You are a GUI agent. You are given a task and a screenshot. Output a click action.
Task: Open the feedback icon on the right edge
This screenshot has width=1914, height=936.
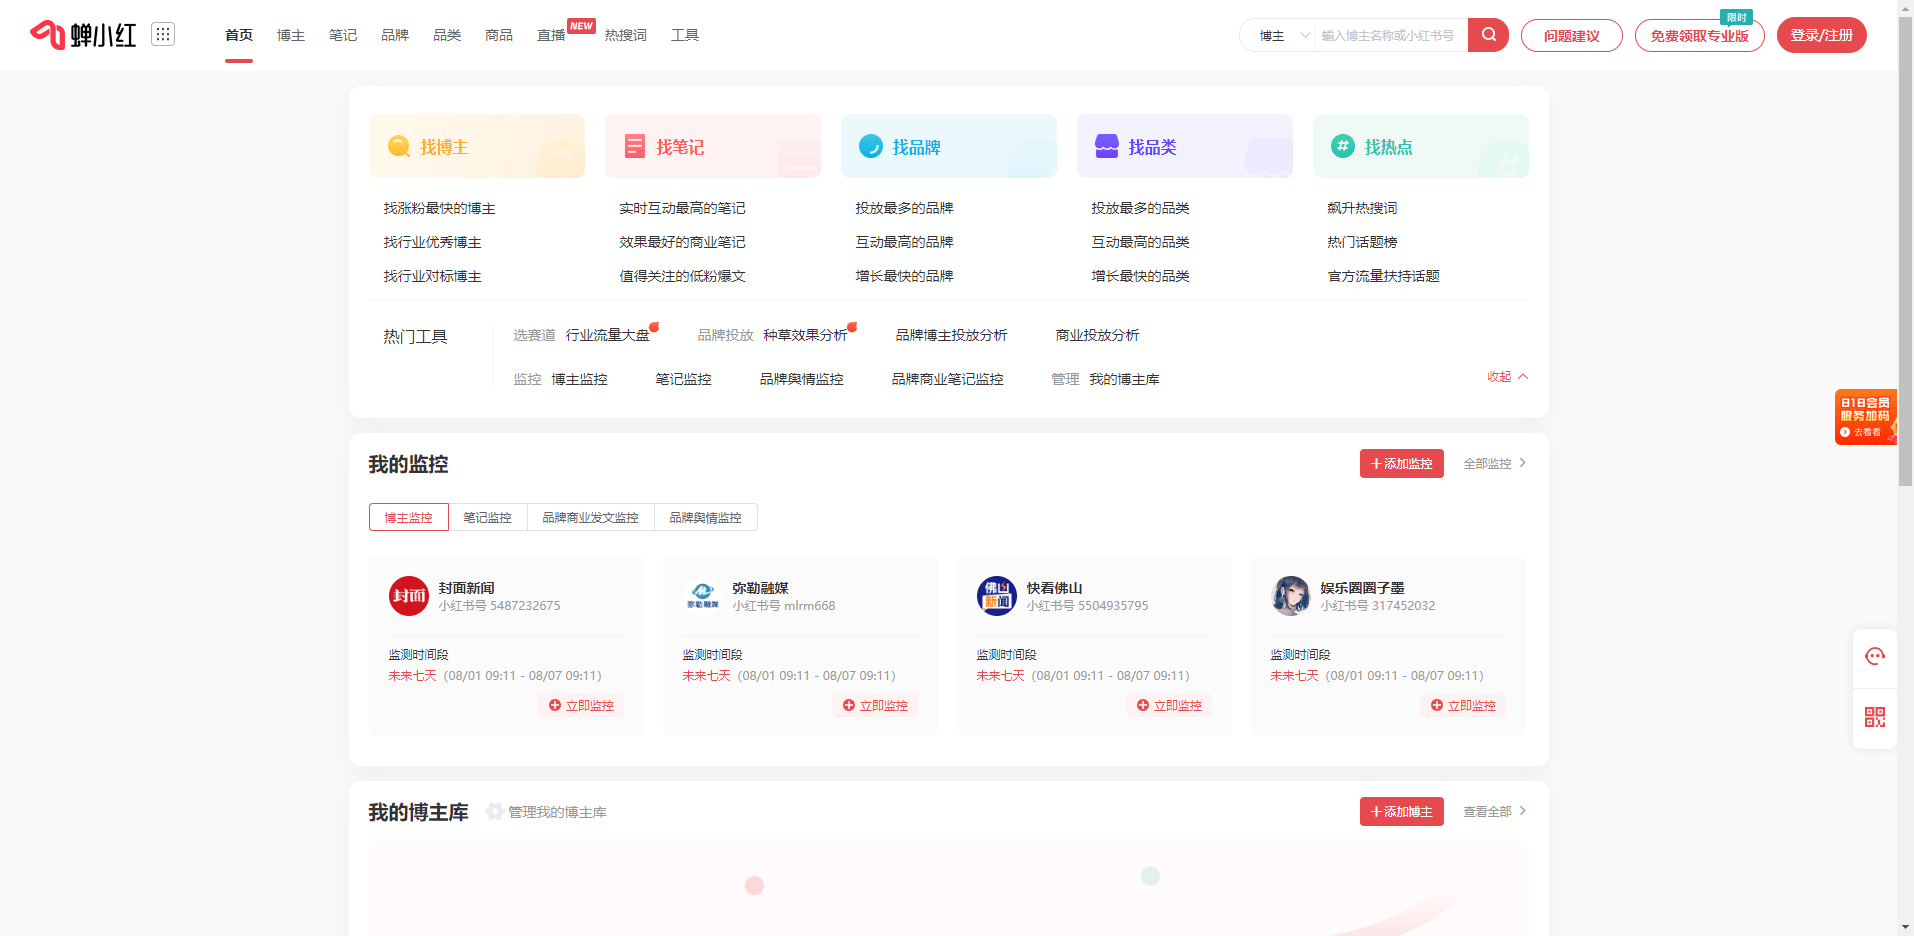point(1875,657)
